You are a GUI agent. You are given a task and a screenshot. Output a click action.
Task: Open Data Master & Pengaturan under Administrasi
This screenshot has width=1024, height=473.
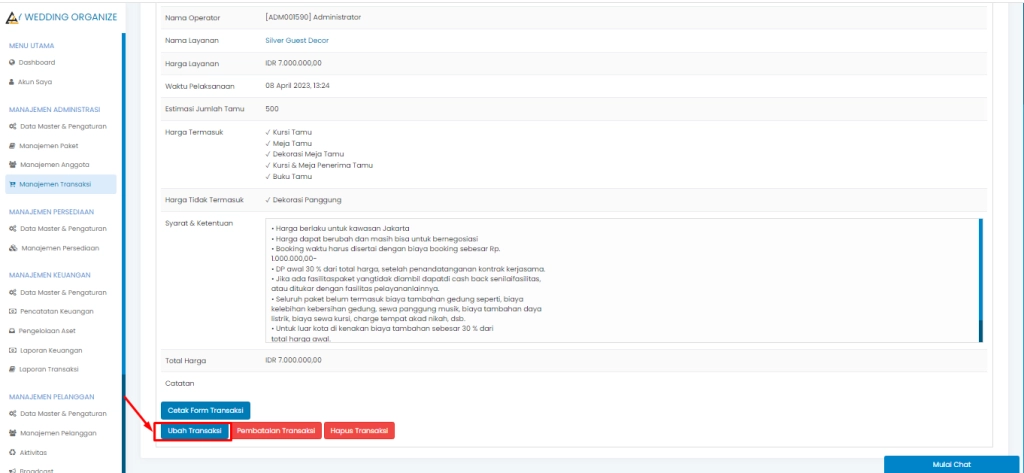pyautogui.click(x=64, y=127)
